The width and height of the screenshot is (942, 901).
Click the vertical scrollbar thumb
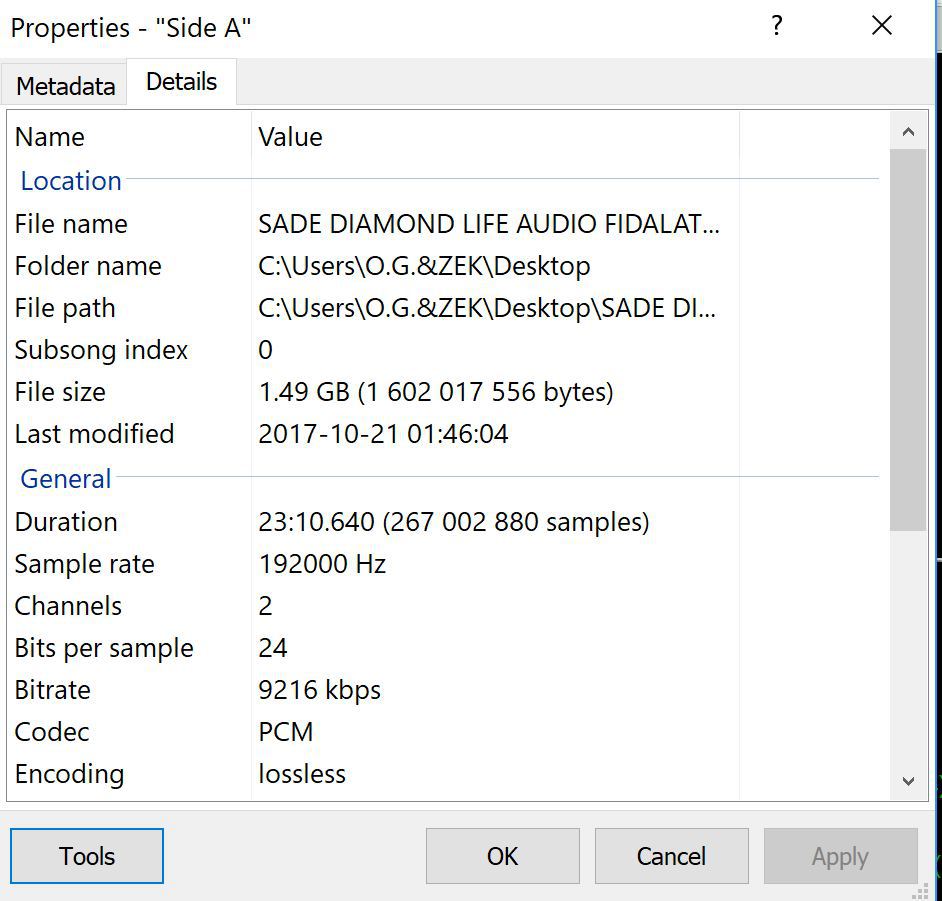[908, 340]
